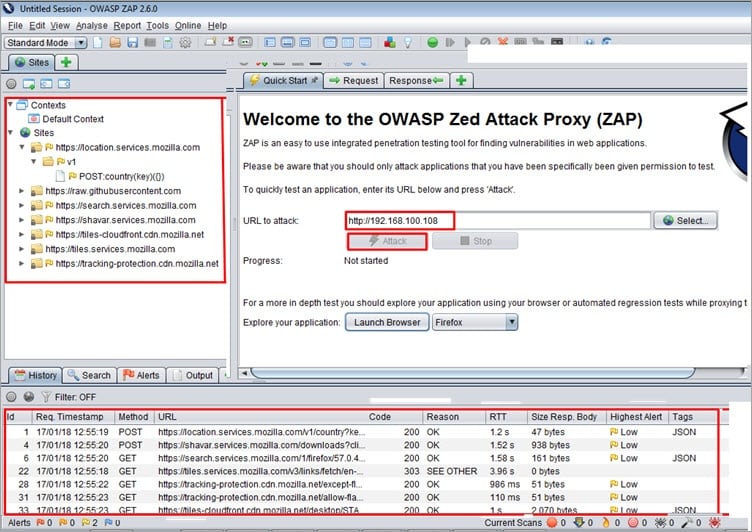The width and height of the screenshot is (752, 532).
Task: Click the step-to-next-request icon
Action: (450, 43)
